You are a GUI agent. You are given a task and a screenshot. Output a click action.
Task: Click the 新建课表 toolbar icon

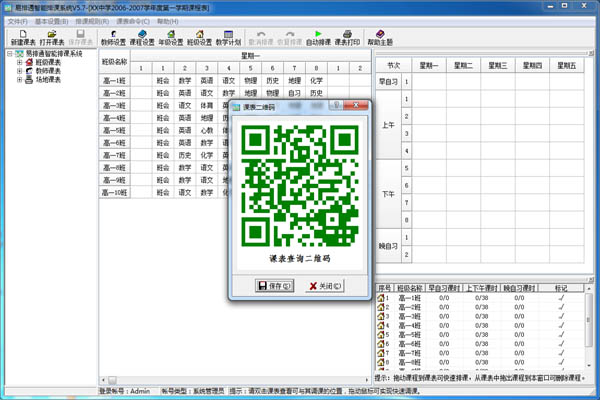click(x=23, y=38)
